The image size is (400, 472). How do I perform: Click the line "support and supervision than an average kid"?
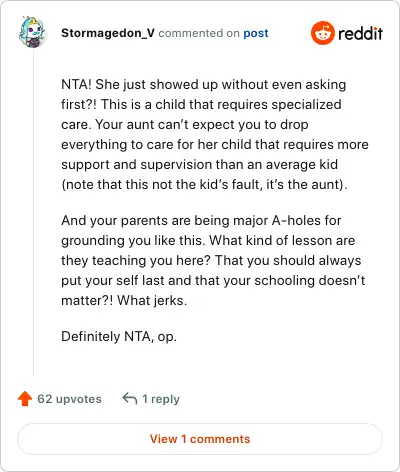pyautogui.click(x=199, y=165)
